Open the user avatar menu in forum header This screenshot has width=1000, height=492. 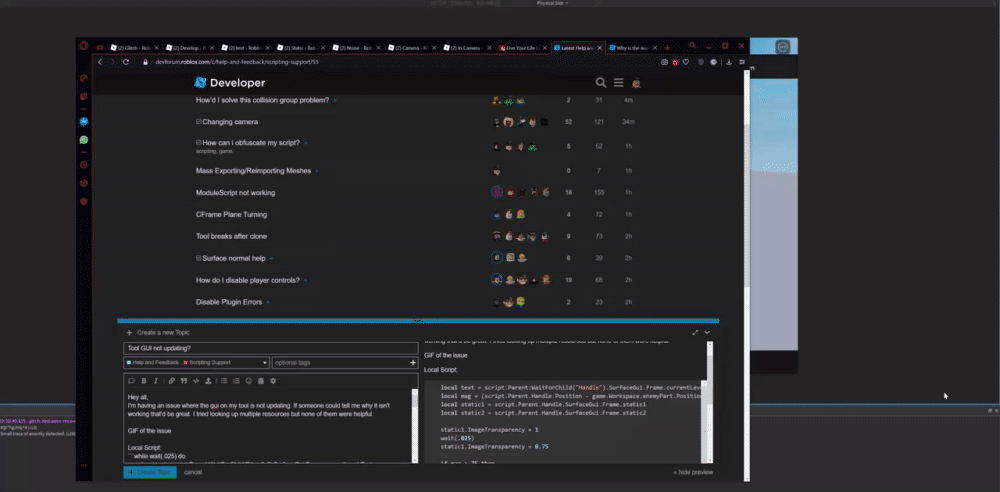pyautogui.click(x=636, y=82)
